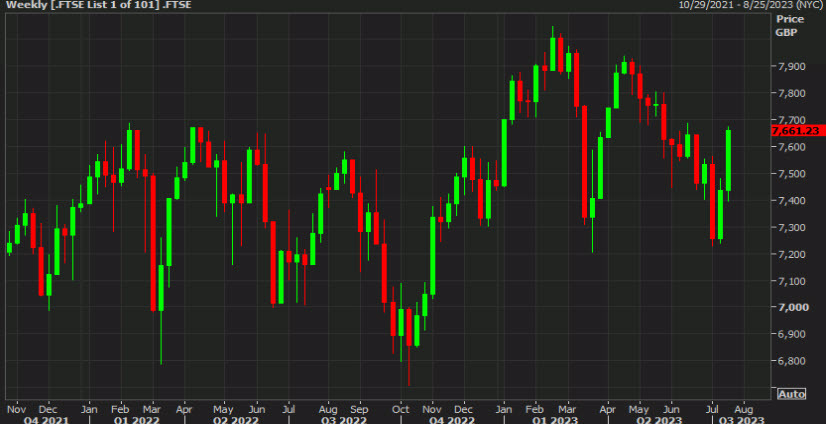Click the large red March 2022 candle
The width and height of the screenshot is (826, 424).
(x=153, y=243)
